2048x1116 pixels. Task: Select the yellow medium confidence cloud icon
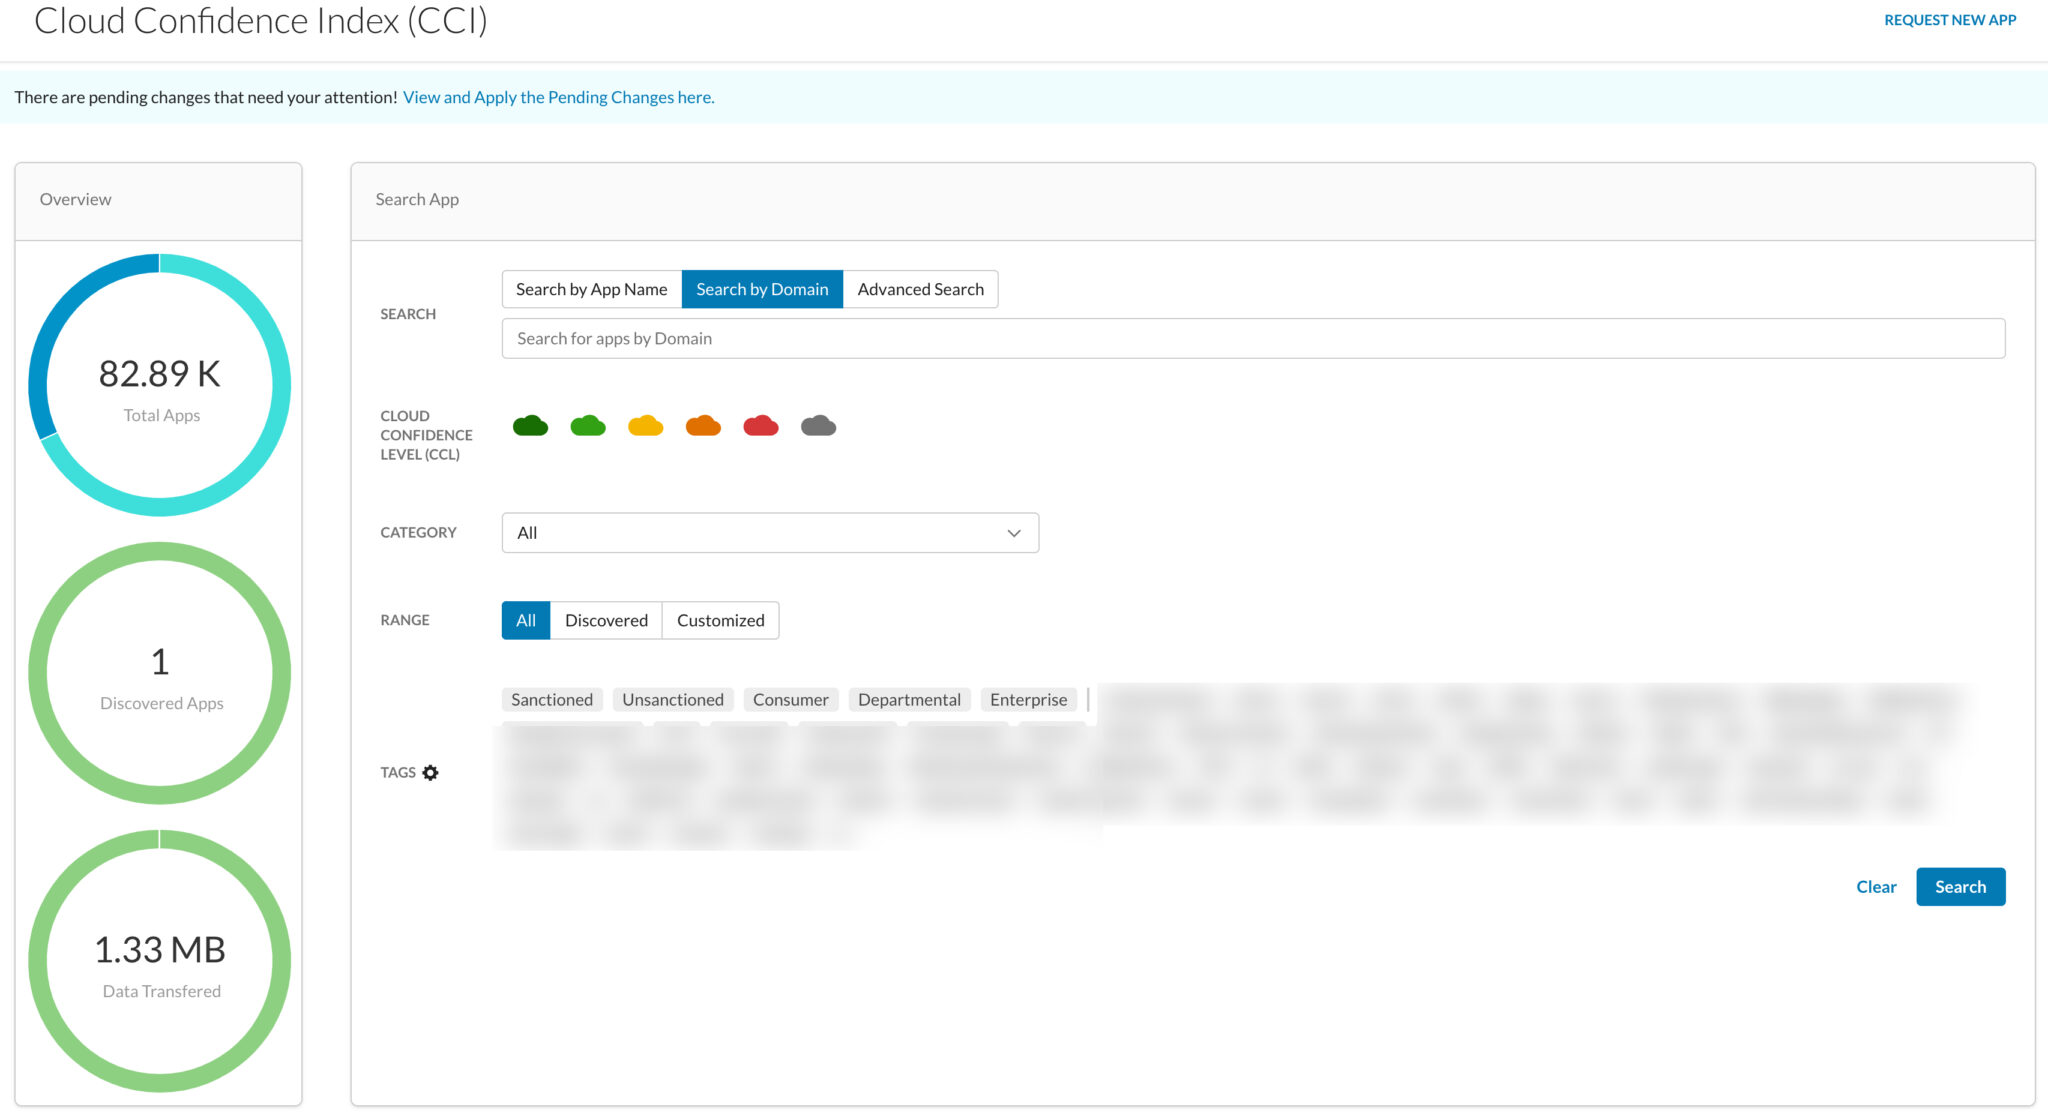click(x=646, y=425)
